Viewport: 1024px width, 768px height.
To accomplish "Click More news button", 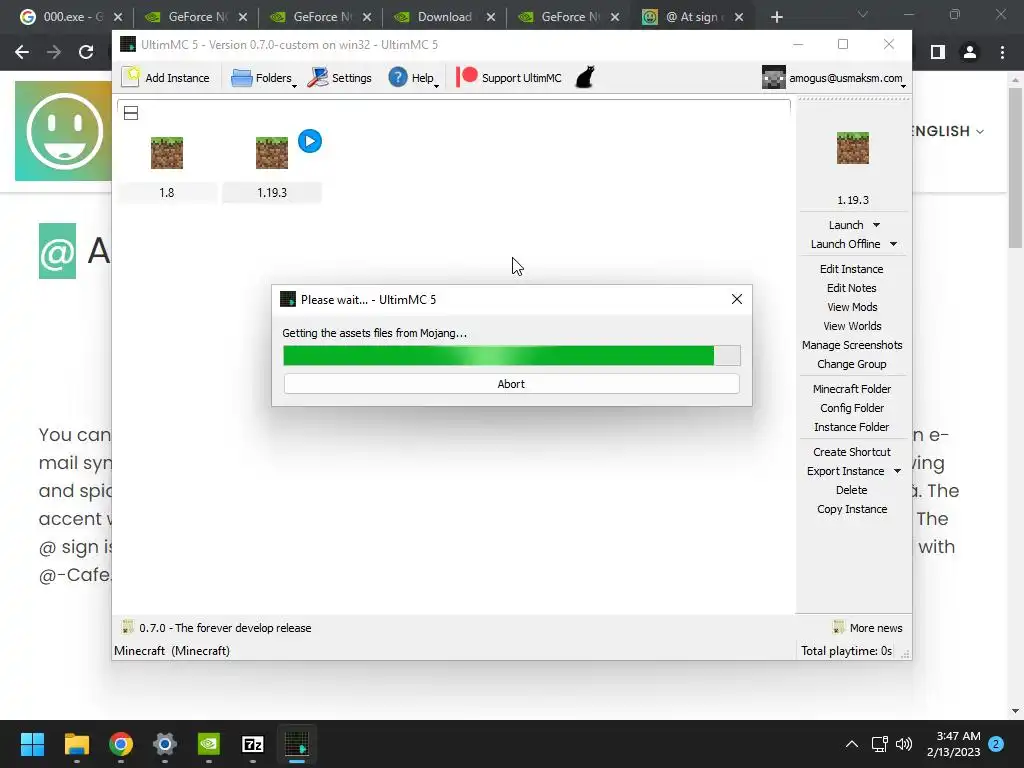I will point(868,628).
